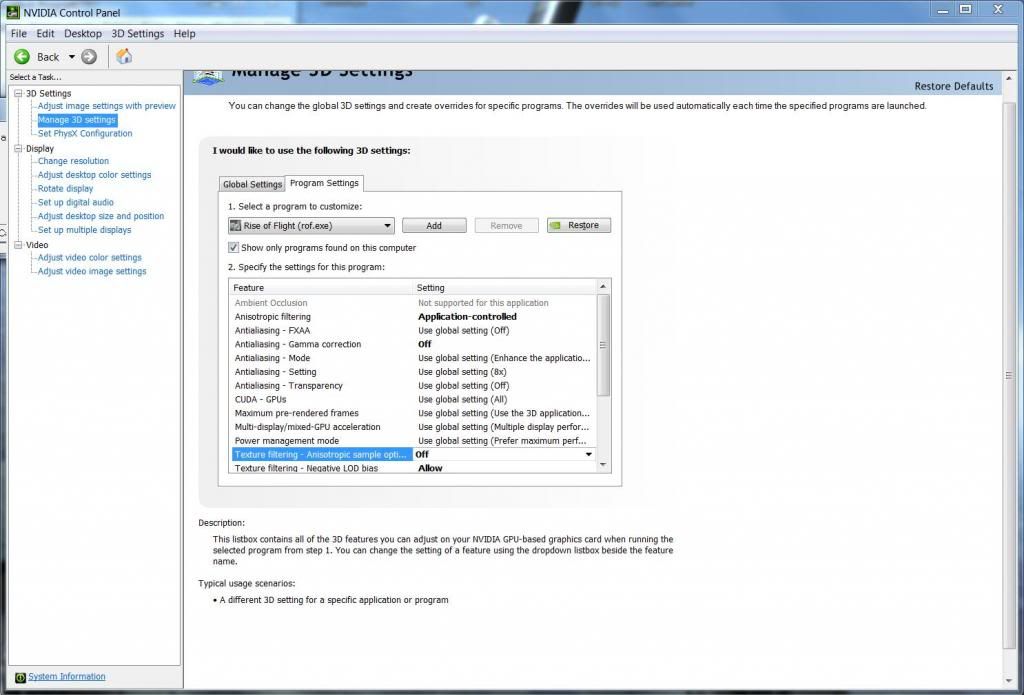The image size is (1024, 695).
Task: Click the Forward arrow icon in toolbar
Action: coord(89,57)
